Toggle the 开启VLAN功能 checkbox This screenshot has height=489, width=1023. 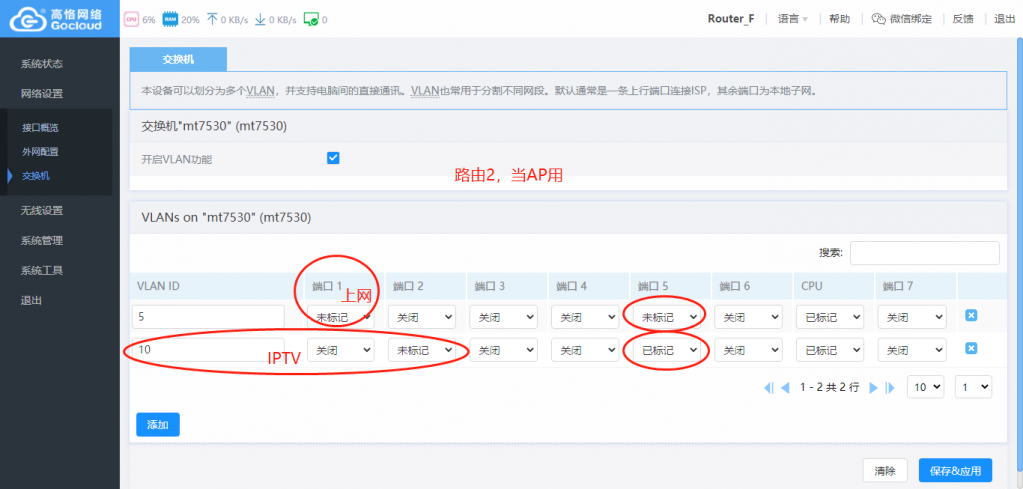point(333,158)
